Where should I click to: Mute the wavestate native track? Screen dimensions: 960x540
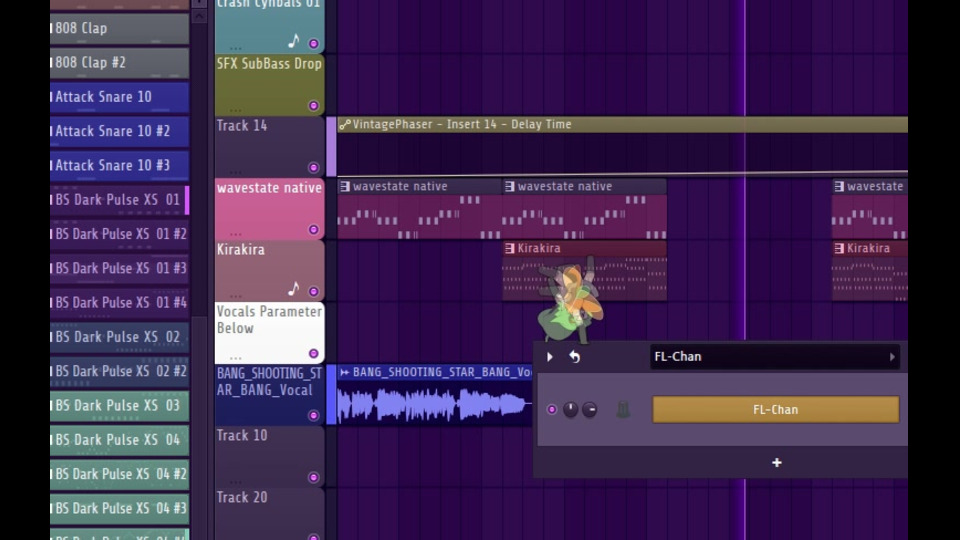[x=313, y=229]
